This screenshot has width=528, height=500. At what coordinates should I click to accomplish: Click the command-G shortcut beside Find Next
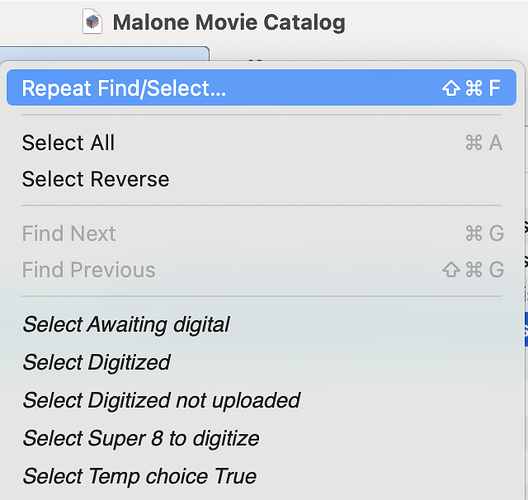coord(485,233)
